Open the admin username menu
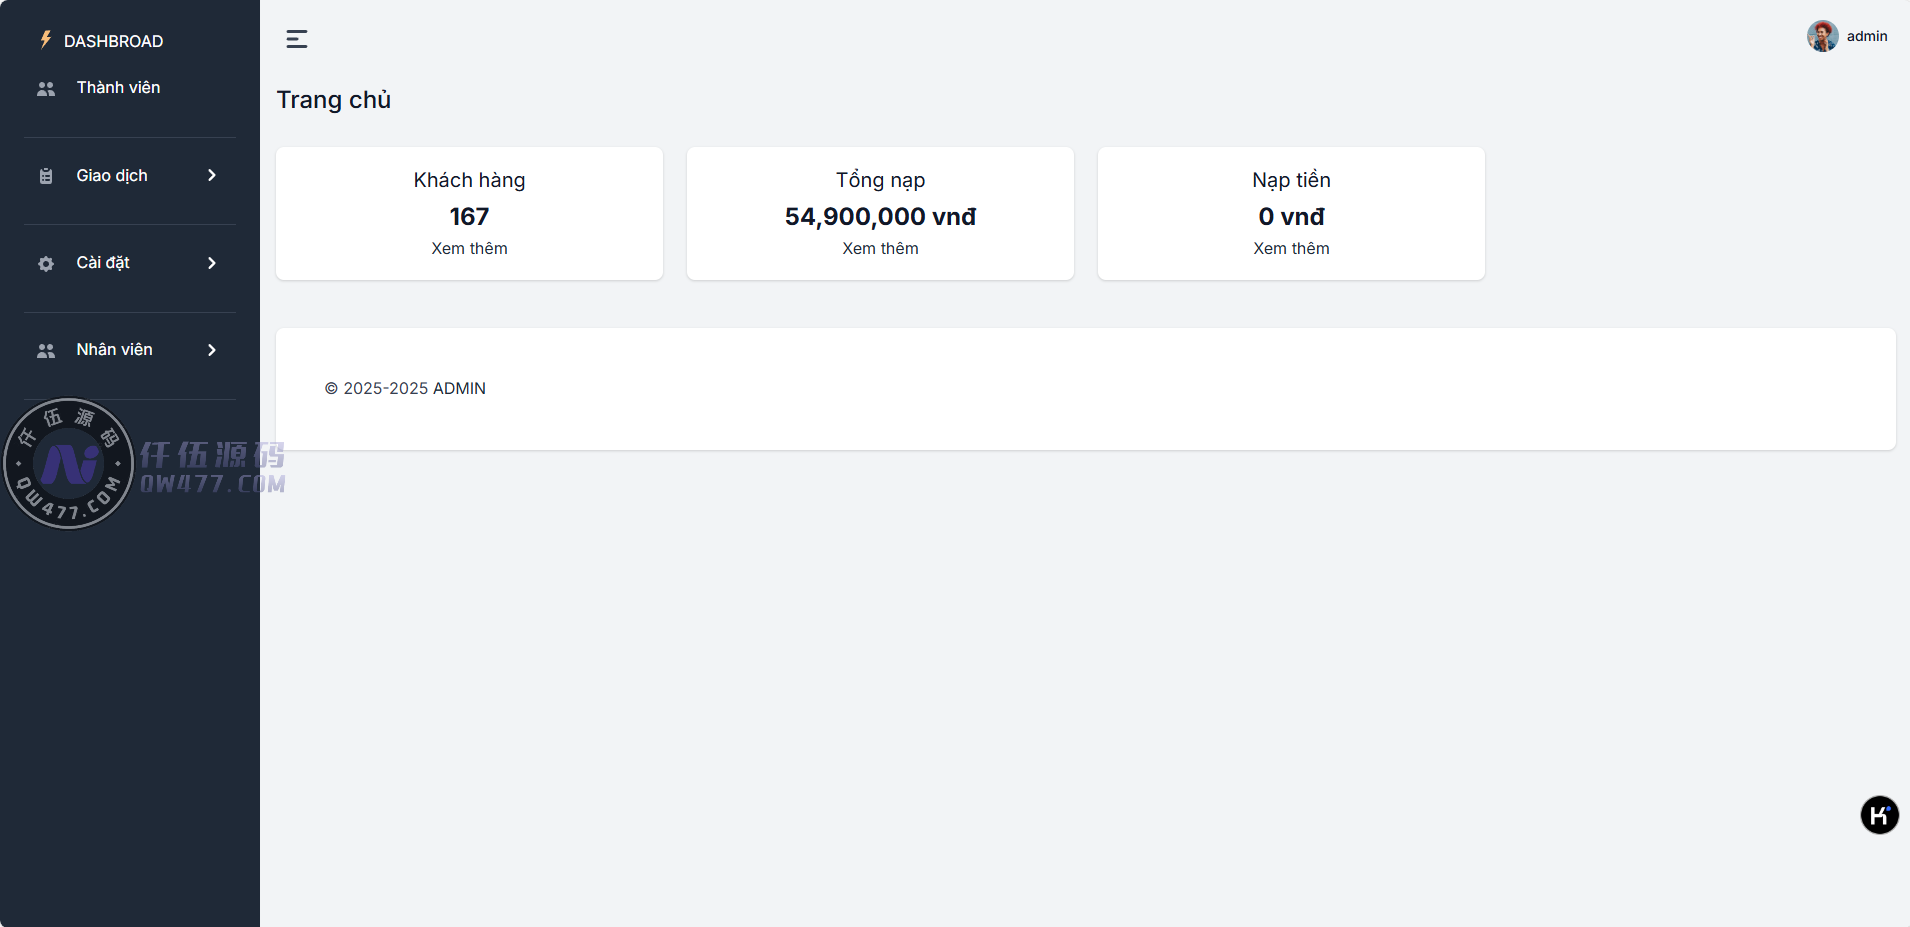The height and width of the screenshot is (927, 1910). (x=1867, y=36)
